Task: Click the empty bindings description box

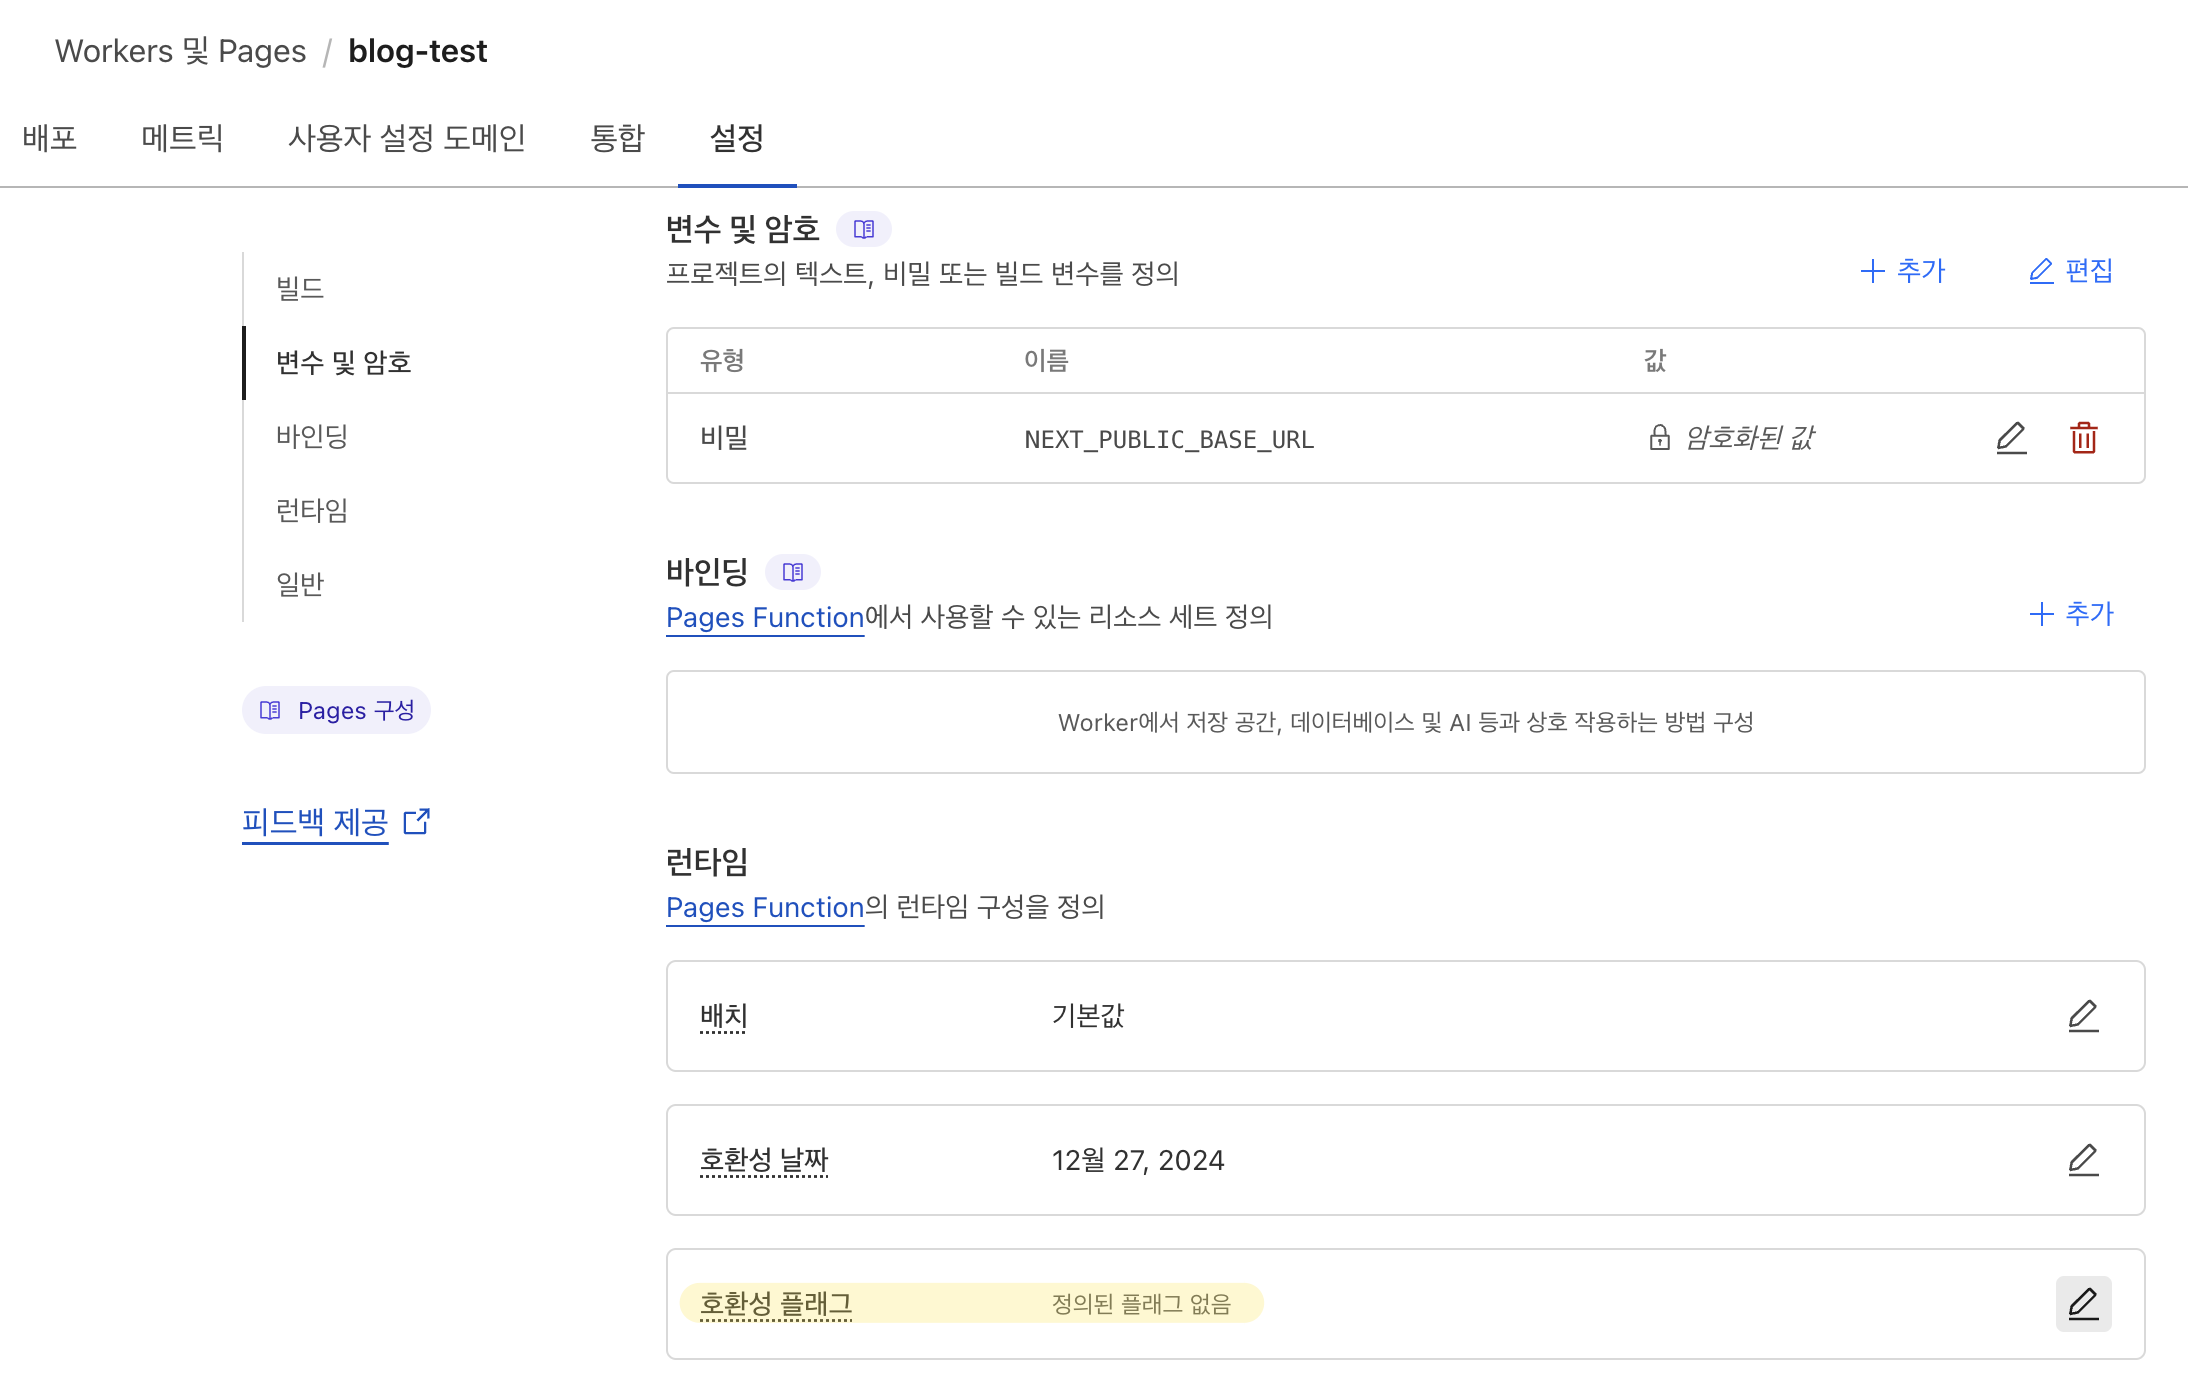Action: click(x=1406, y=722)
